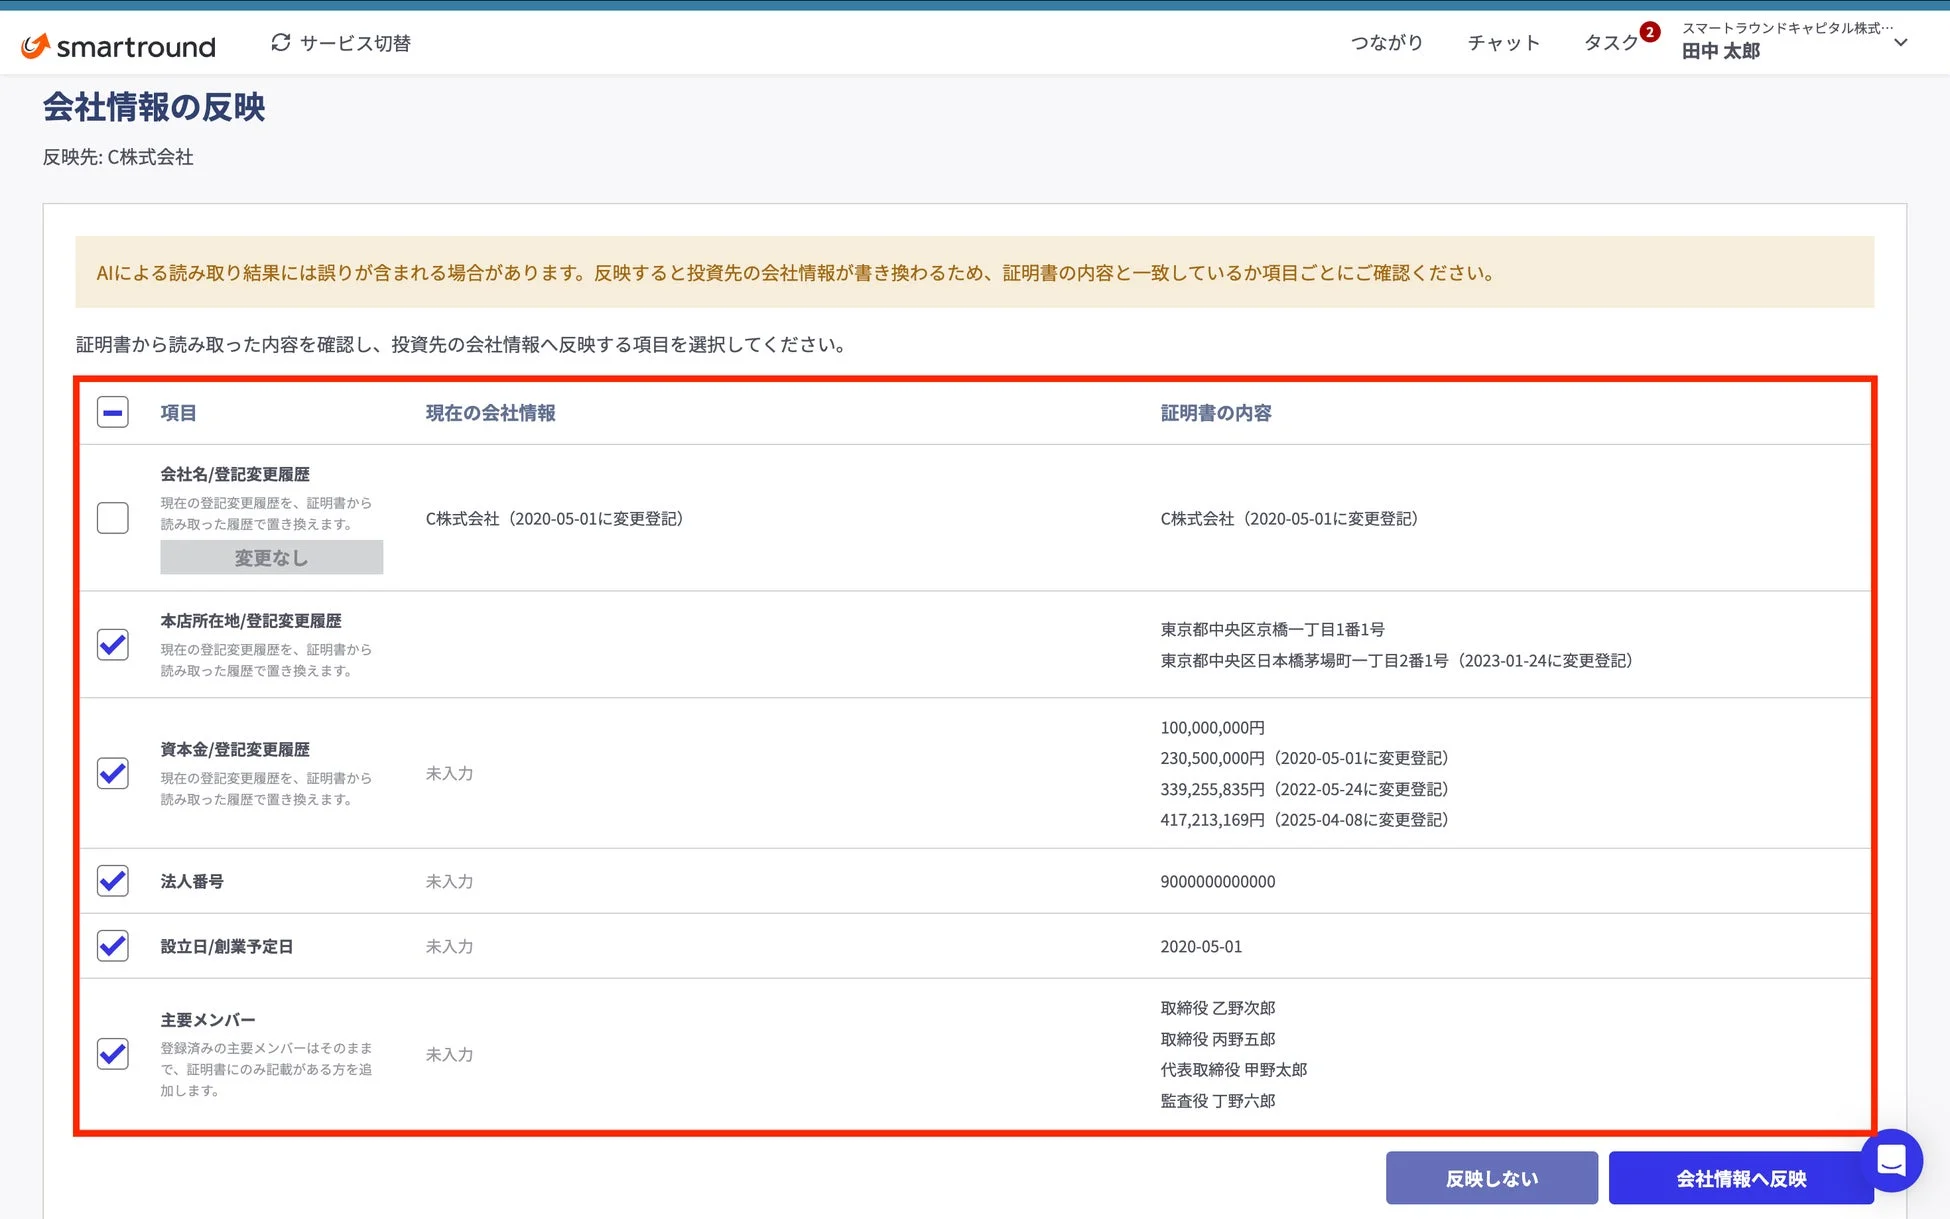
Task: Open the つながり menu
Action: tap(1387, 42)
